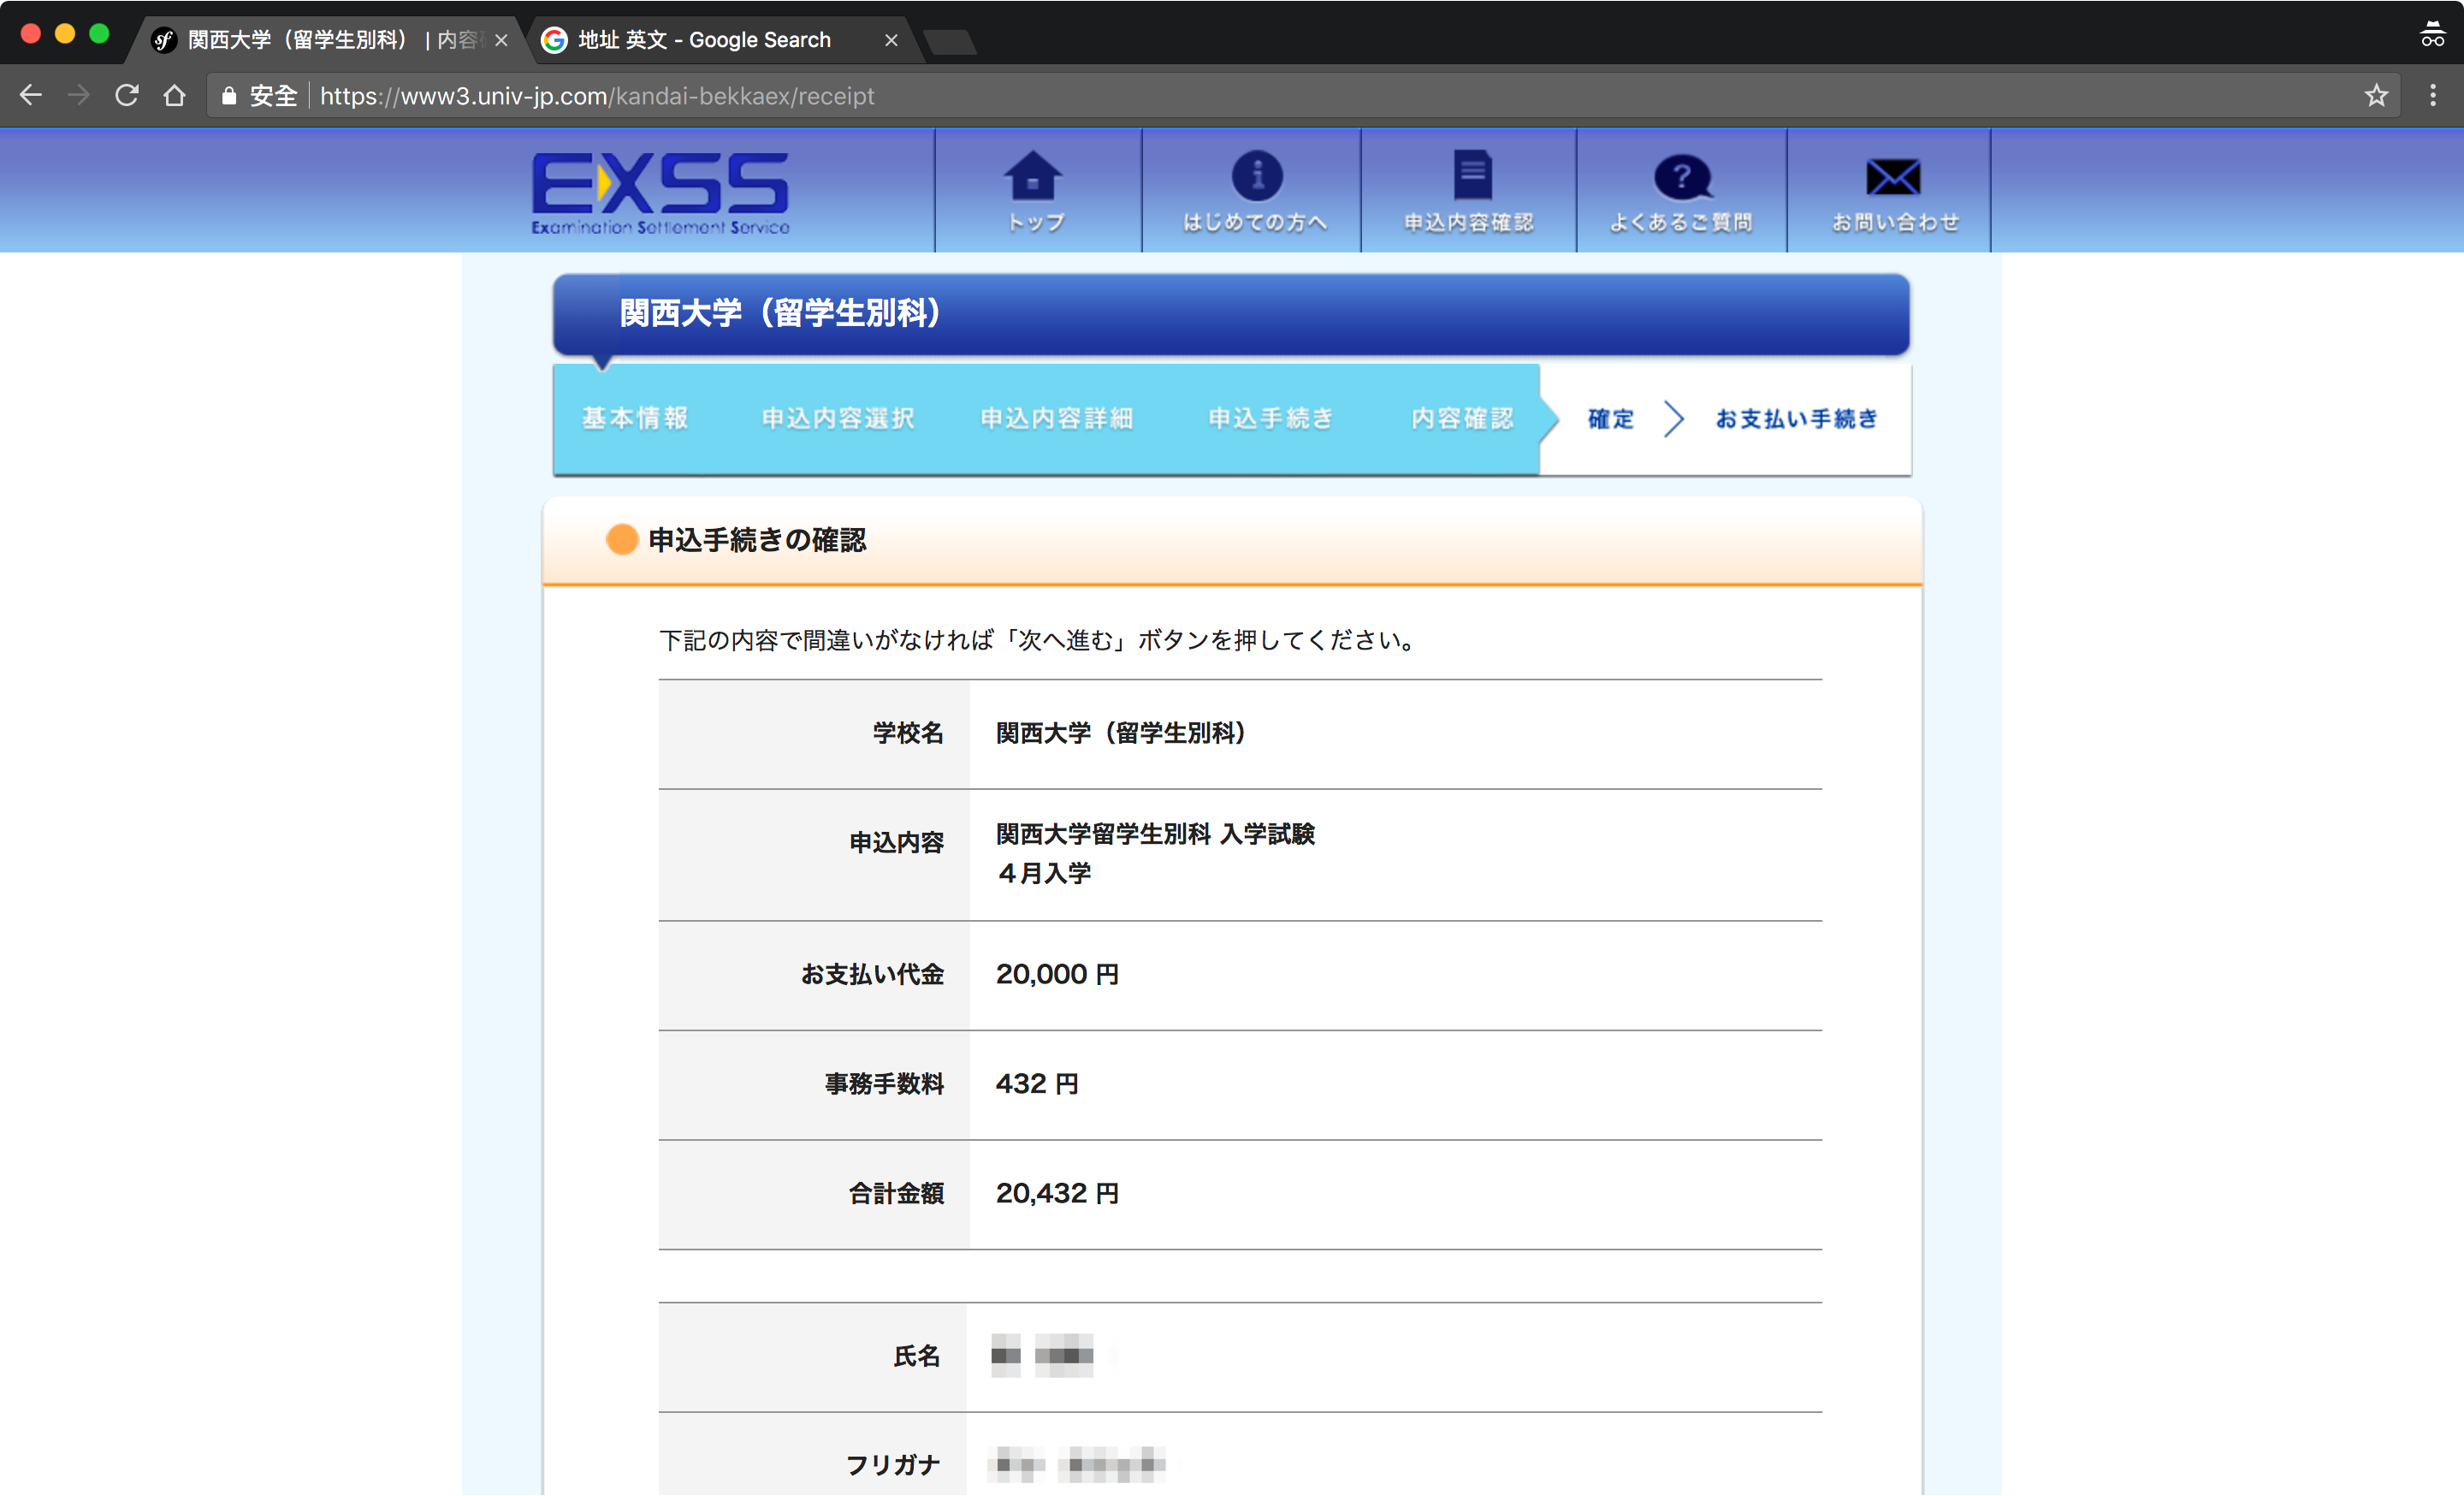Click 申込内容選択 step
Viewport: 2464px width, 1496px height.
(x=838, y=418)
